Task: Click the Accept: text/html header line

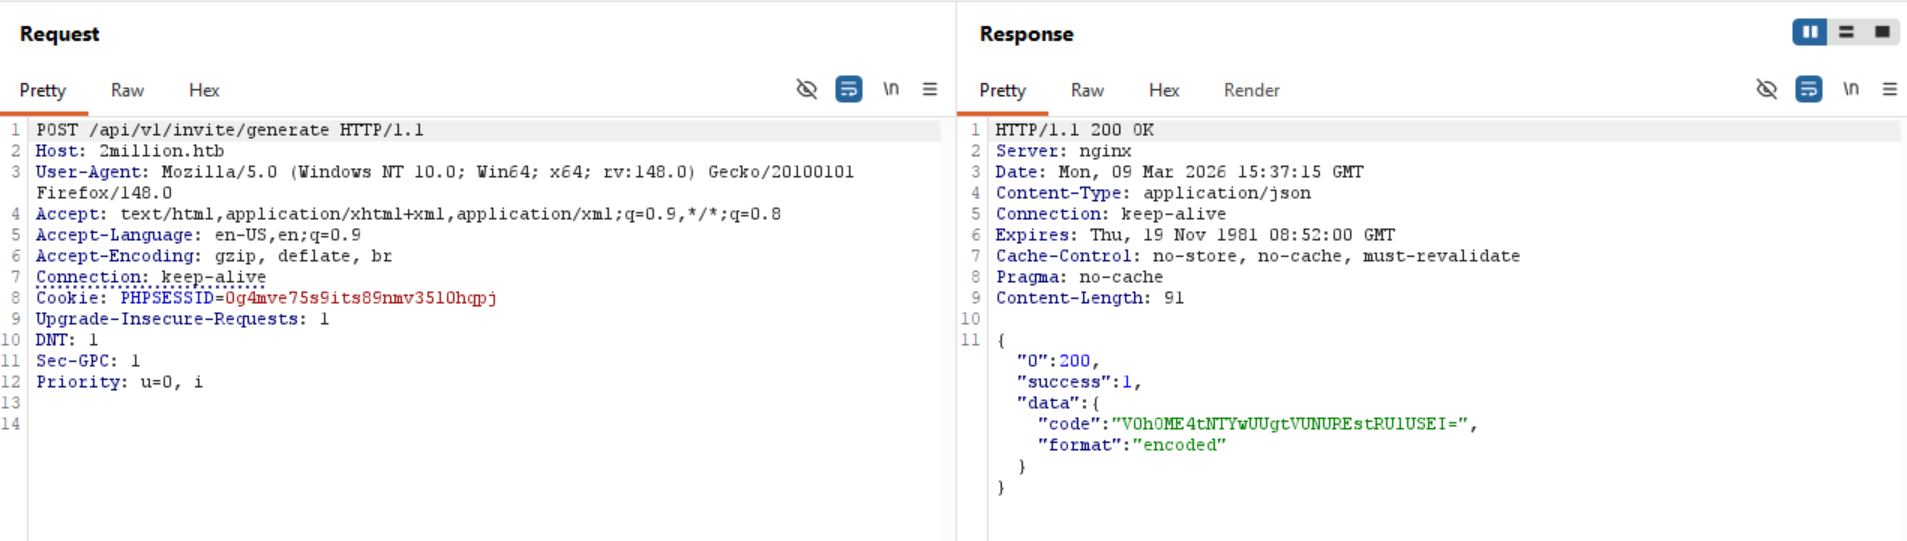Action: coord(408,214)
